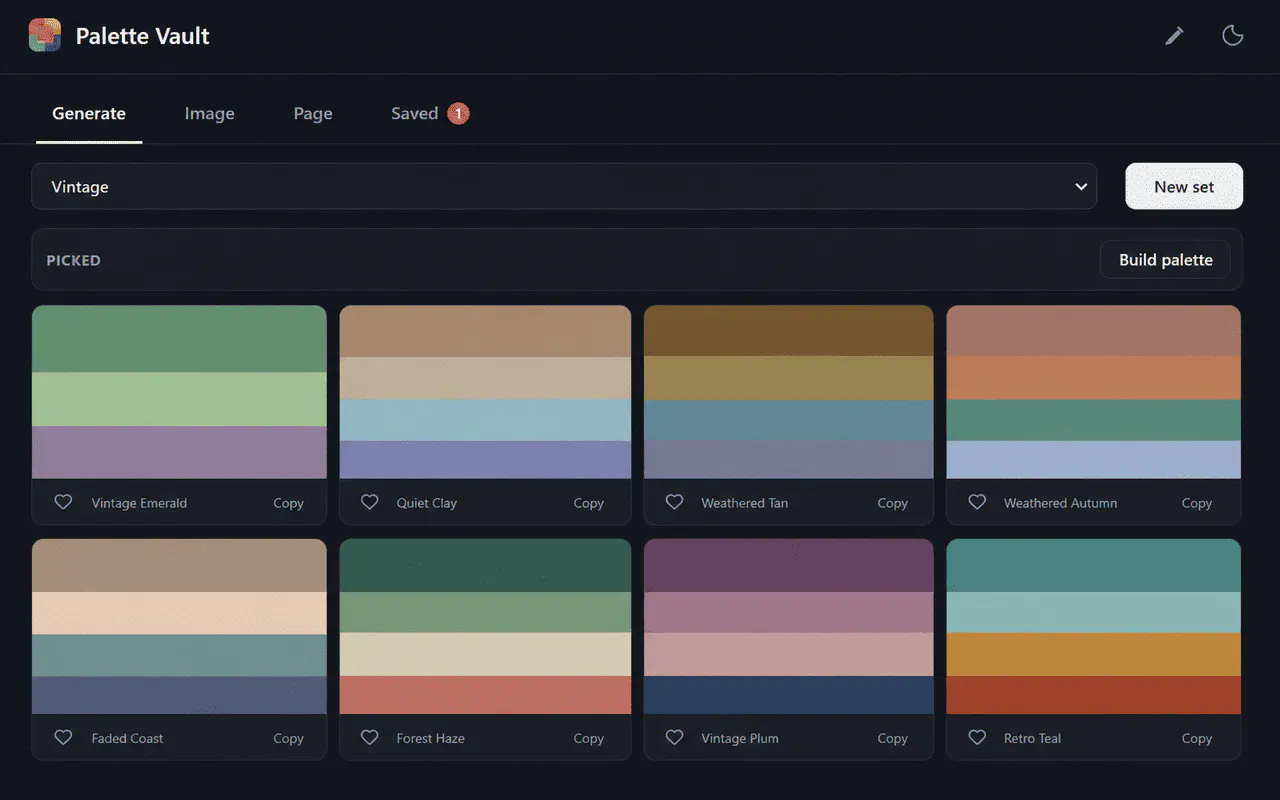The width and height of the screenshot is (1280, 800).
Task: Click the Weathered Autumn palette name
Action: 1060,503
